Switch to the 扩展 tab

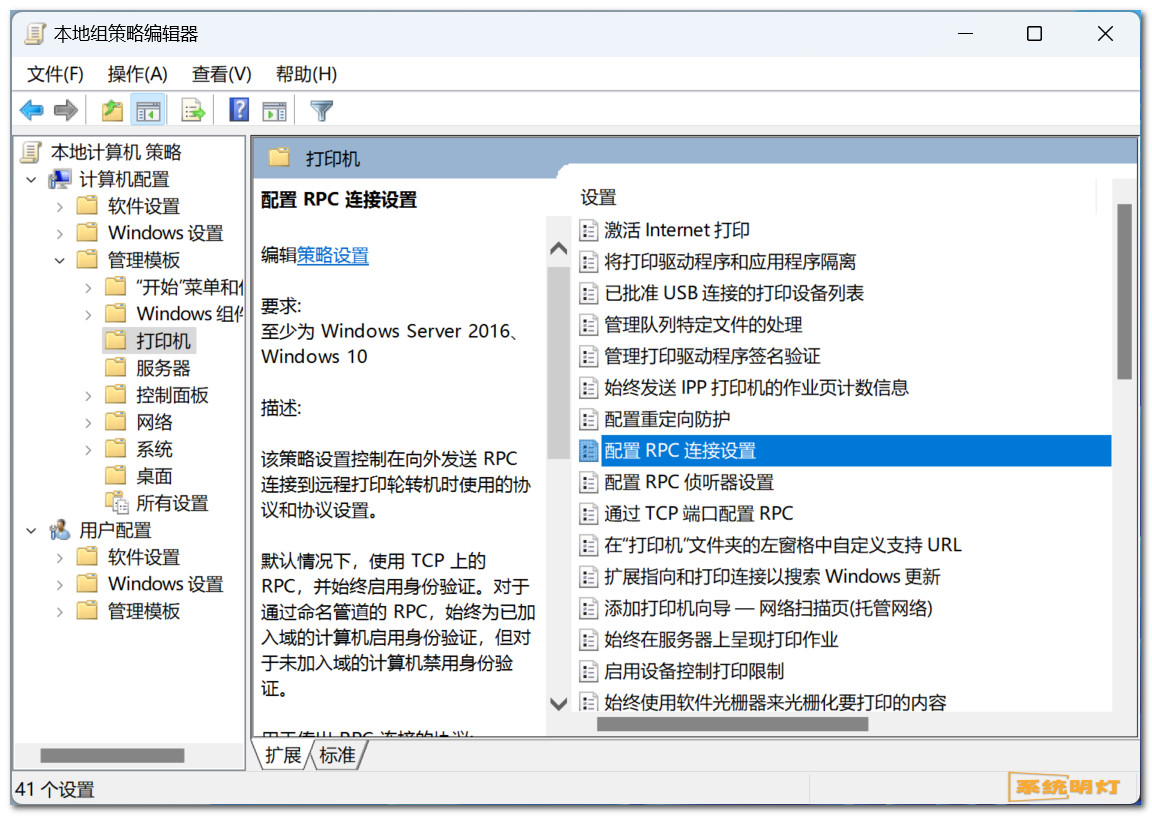pos(283,755)
